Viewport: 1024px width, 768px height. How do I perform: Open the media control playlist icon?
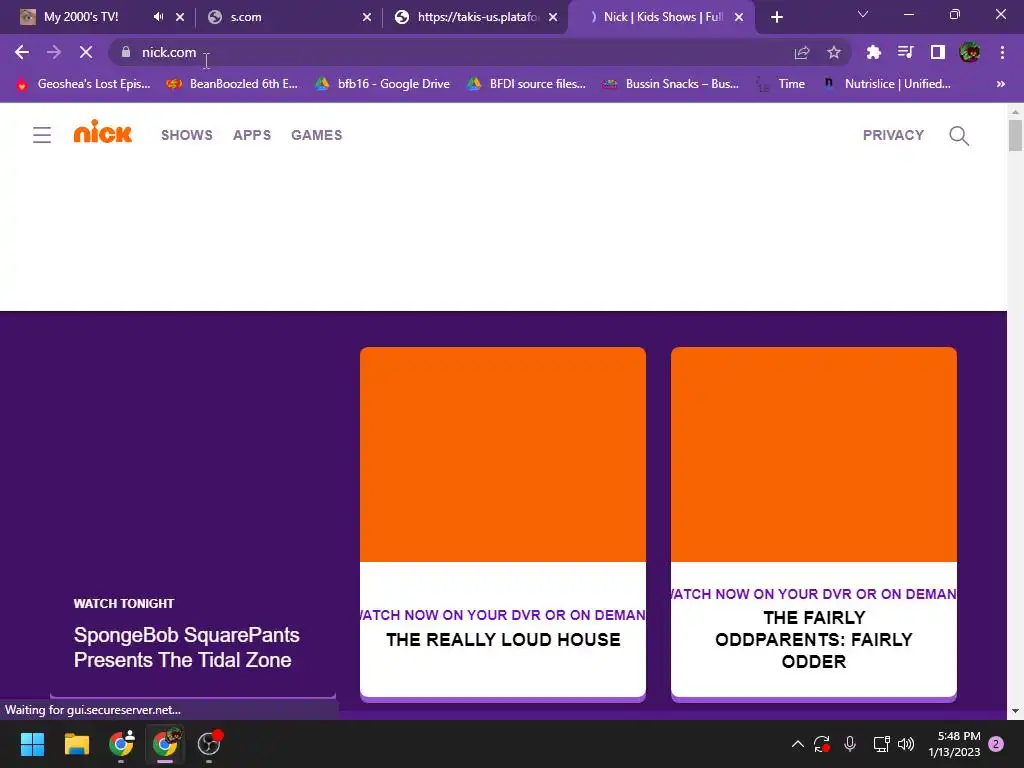click(905, 52)
